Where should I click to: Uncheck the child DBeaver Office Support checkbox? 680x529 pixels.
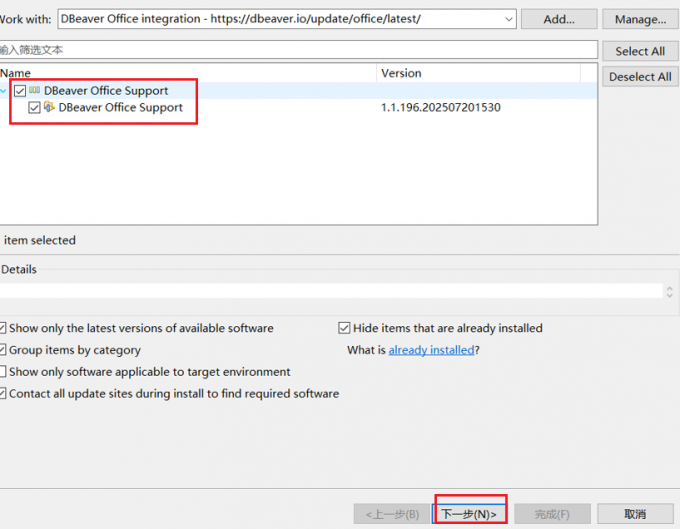click(x=34, y=107)
